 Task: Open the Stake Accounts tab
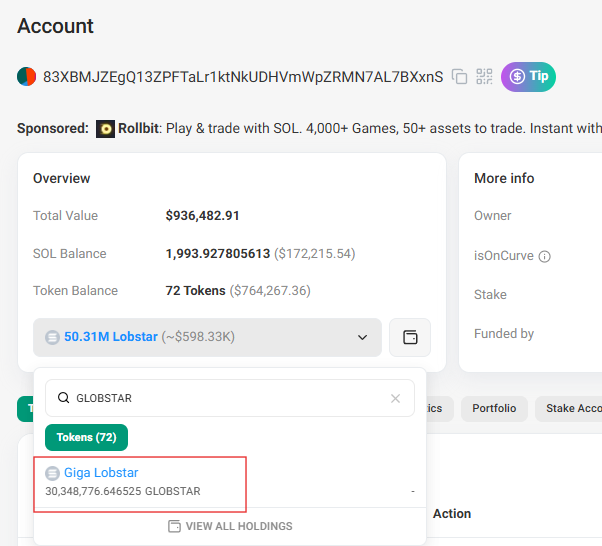(569, 409)
